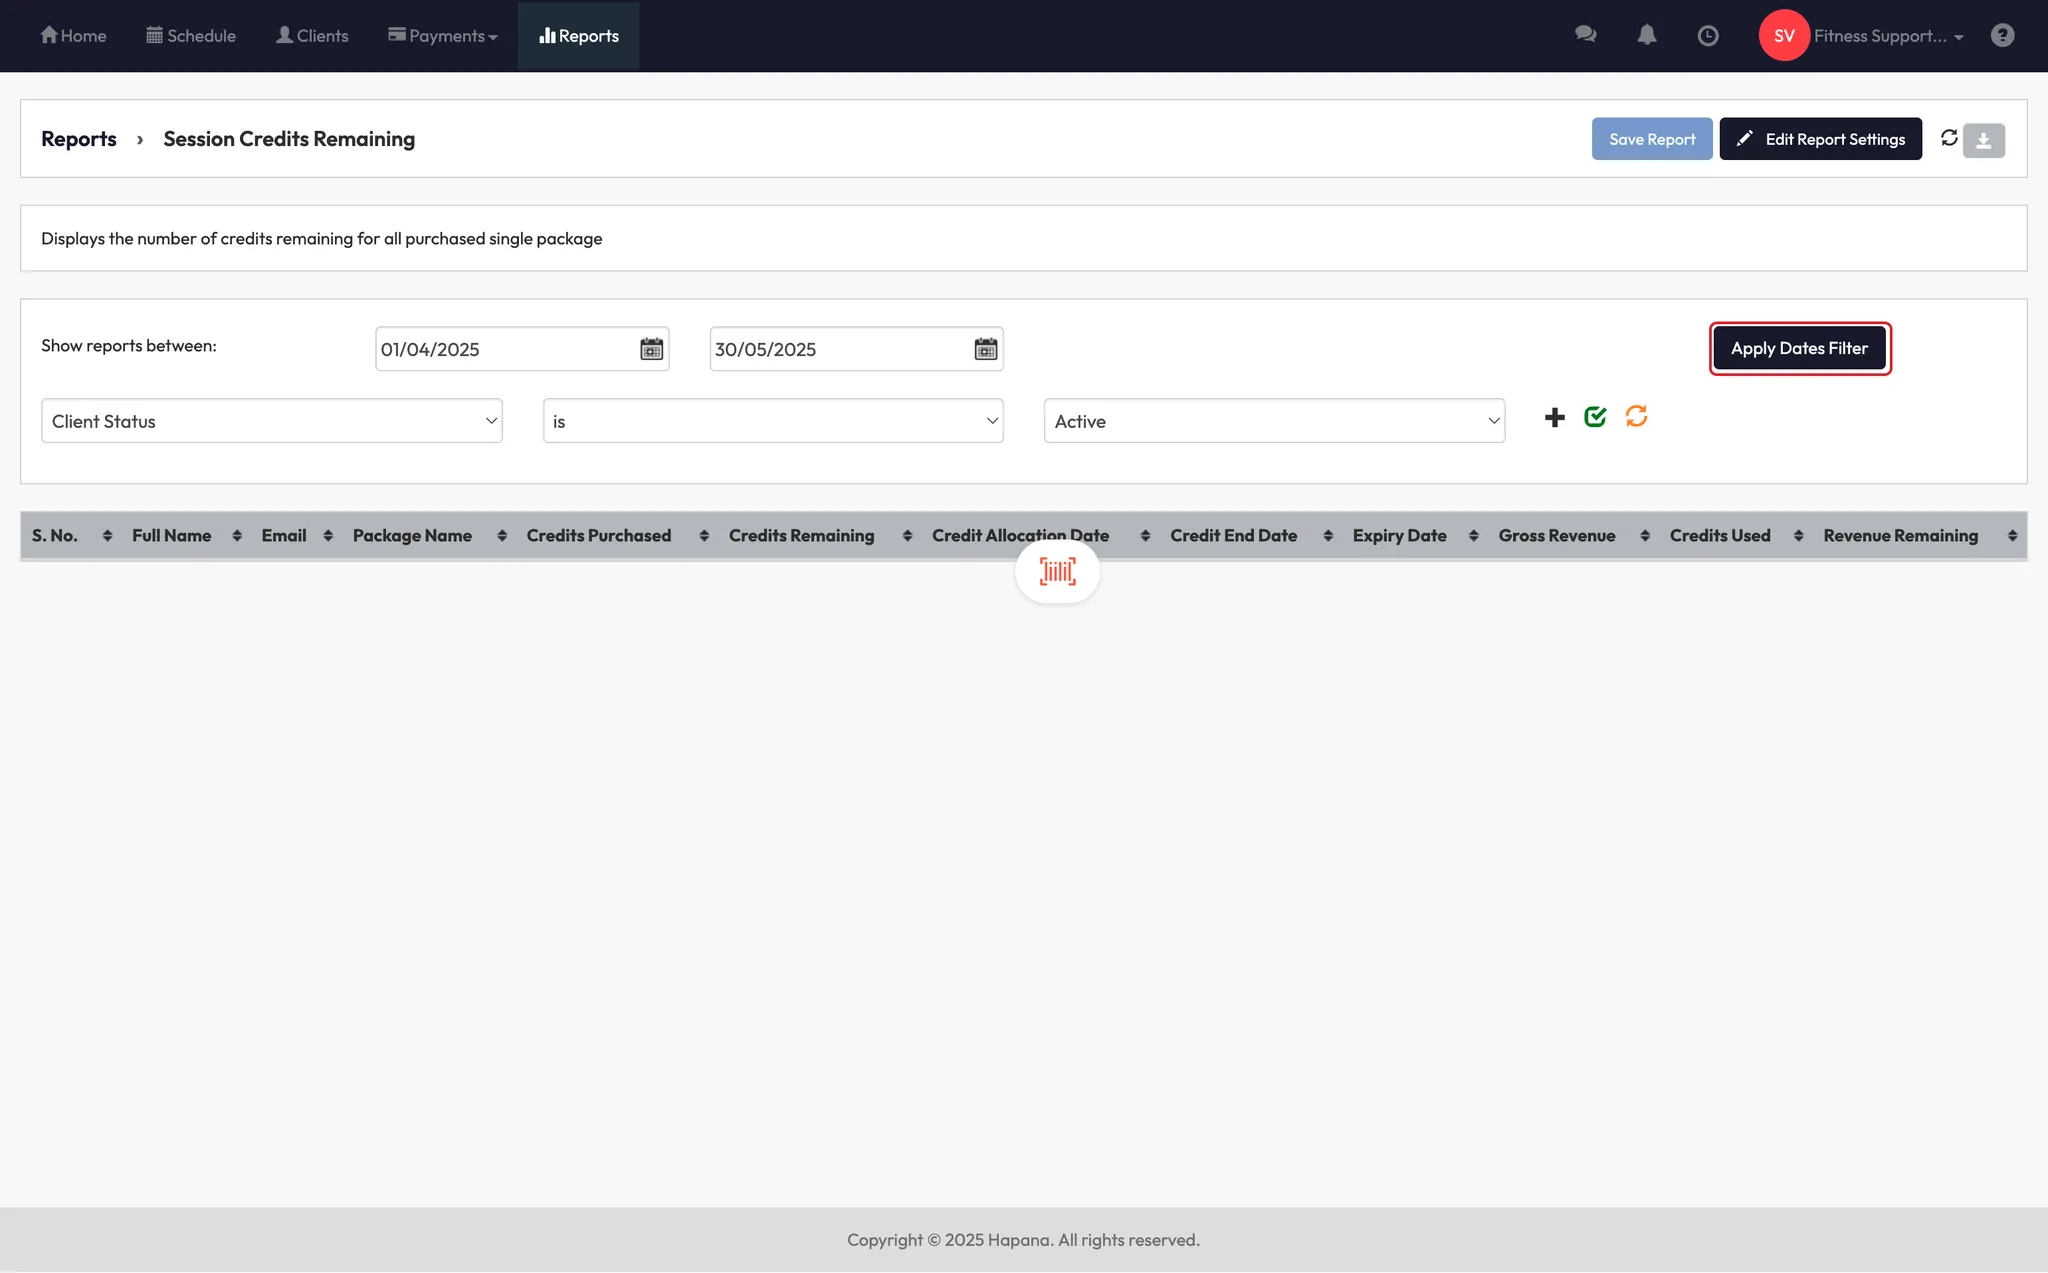Click the clock history icon
Screen dimensions: 2048x1273
[x=1708, y=36]
